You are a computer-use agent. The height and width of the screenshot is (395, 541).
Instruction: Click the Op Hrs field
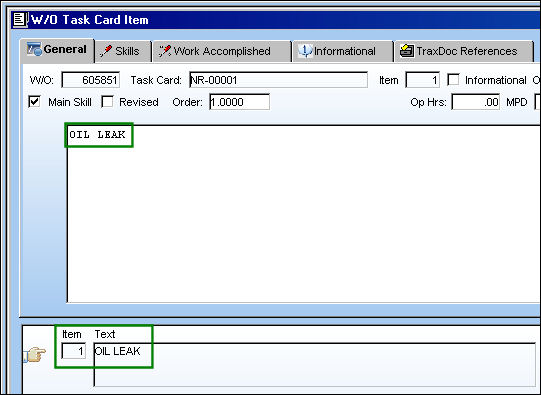(476, 102)
